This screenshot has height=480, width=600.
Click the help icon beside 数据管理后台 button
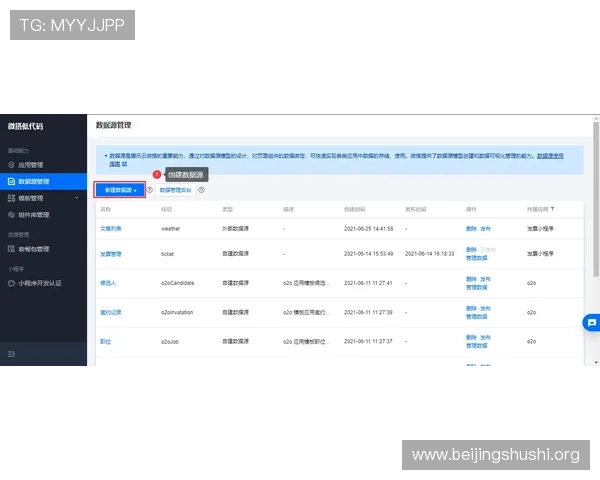coord(201,190)
